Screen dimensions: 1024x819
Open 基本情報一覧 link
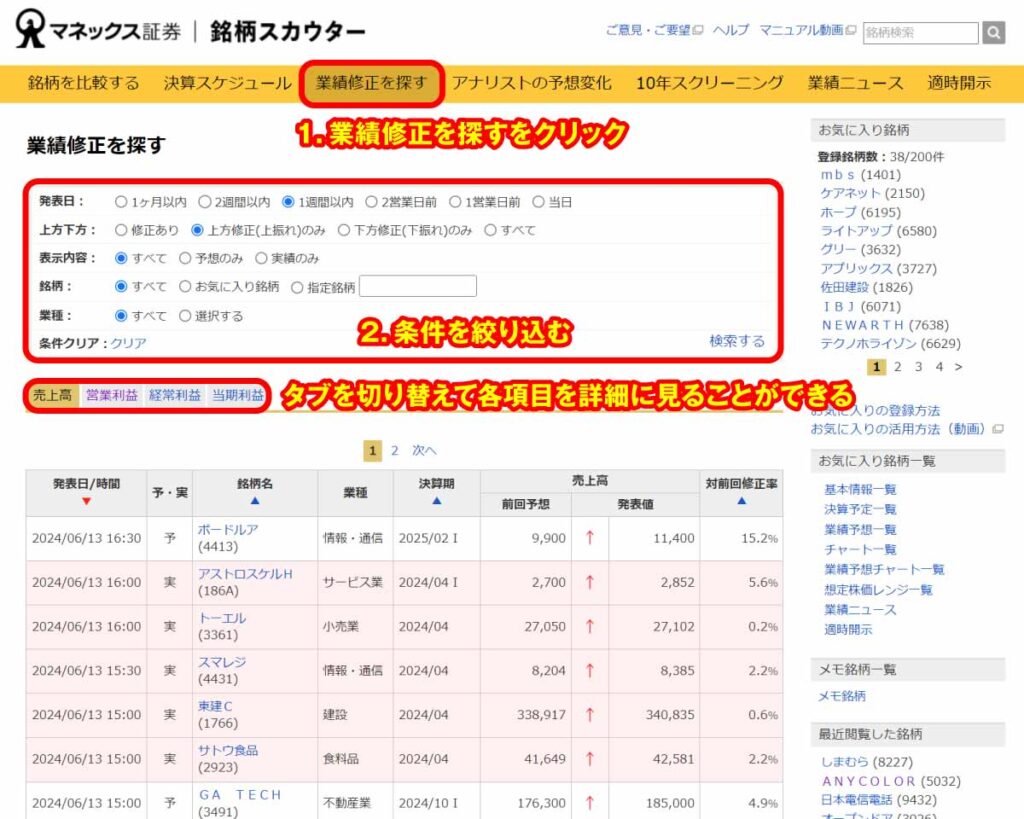click(860, 489)
